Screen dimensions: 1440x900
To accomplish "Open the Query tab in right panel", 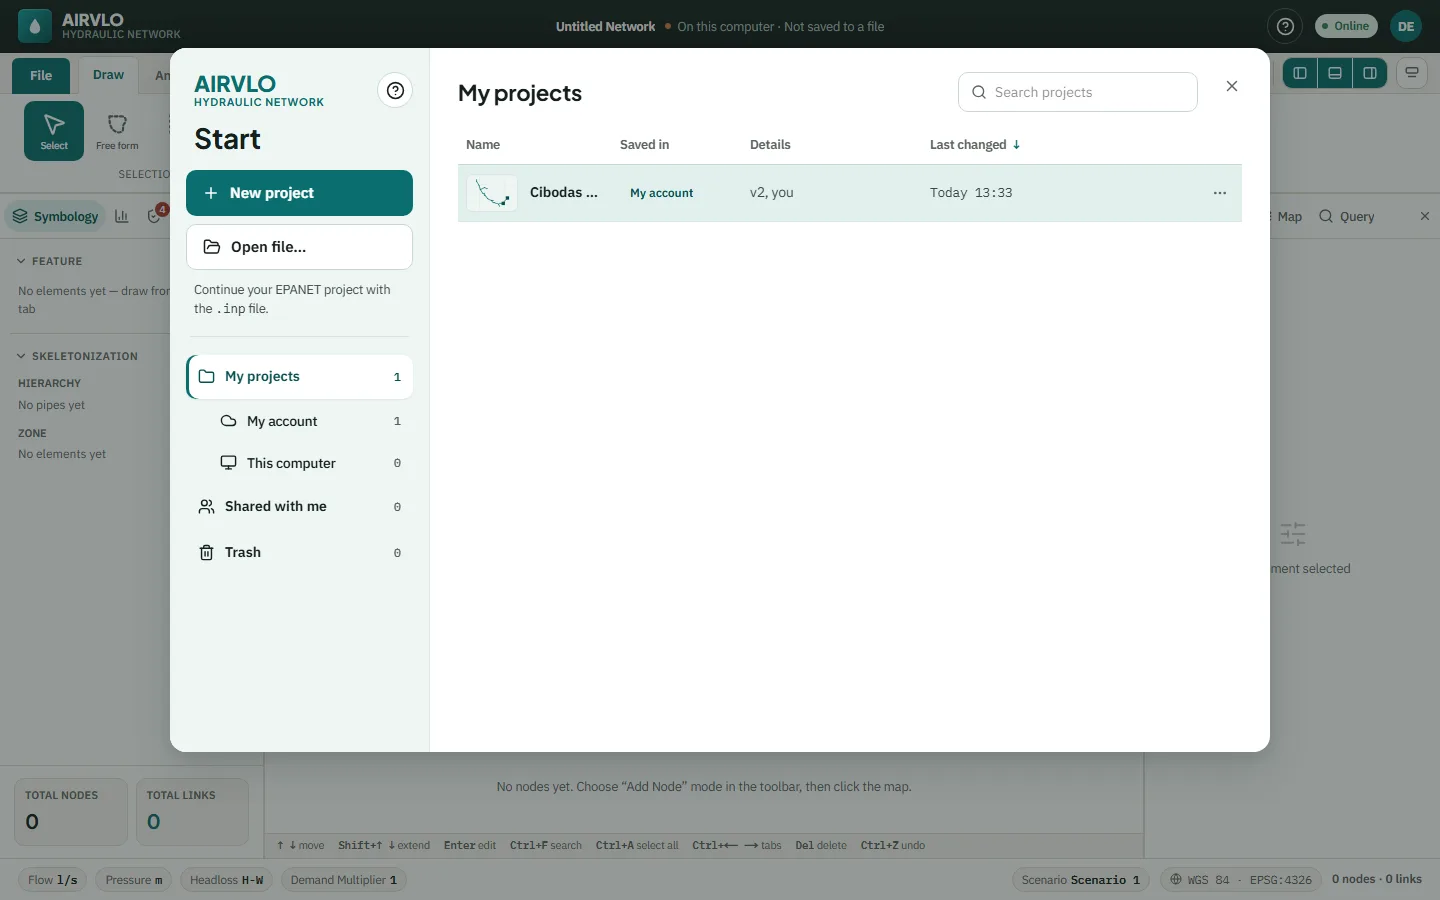I will pos(1347,216).
